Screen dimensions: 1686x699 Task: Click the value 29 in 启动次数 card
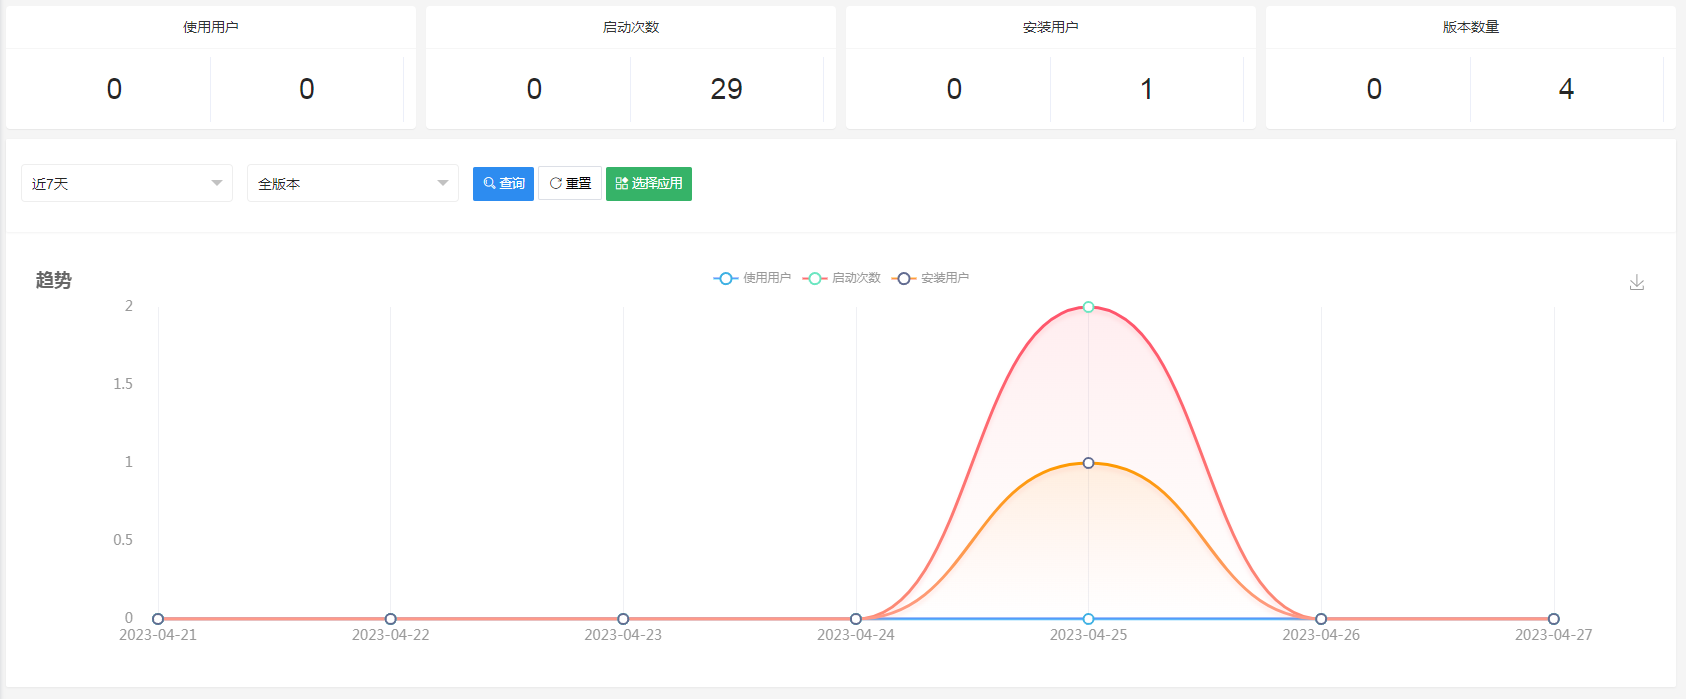coord(727,89)
